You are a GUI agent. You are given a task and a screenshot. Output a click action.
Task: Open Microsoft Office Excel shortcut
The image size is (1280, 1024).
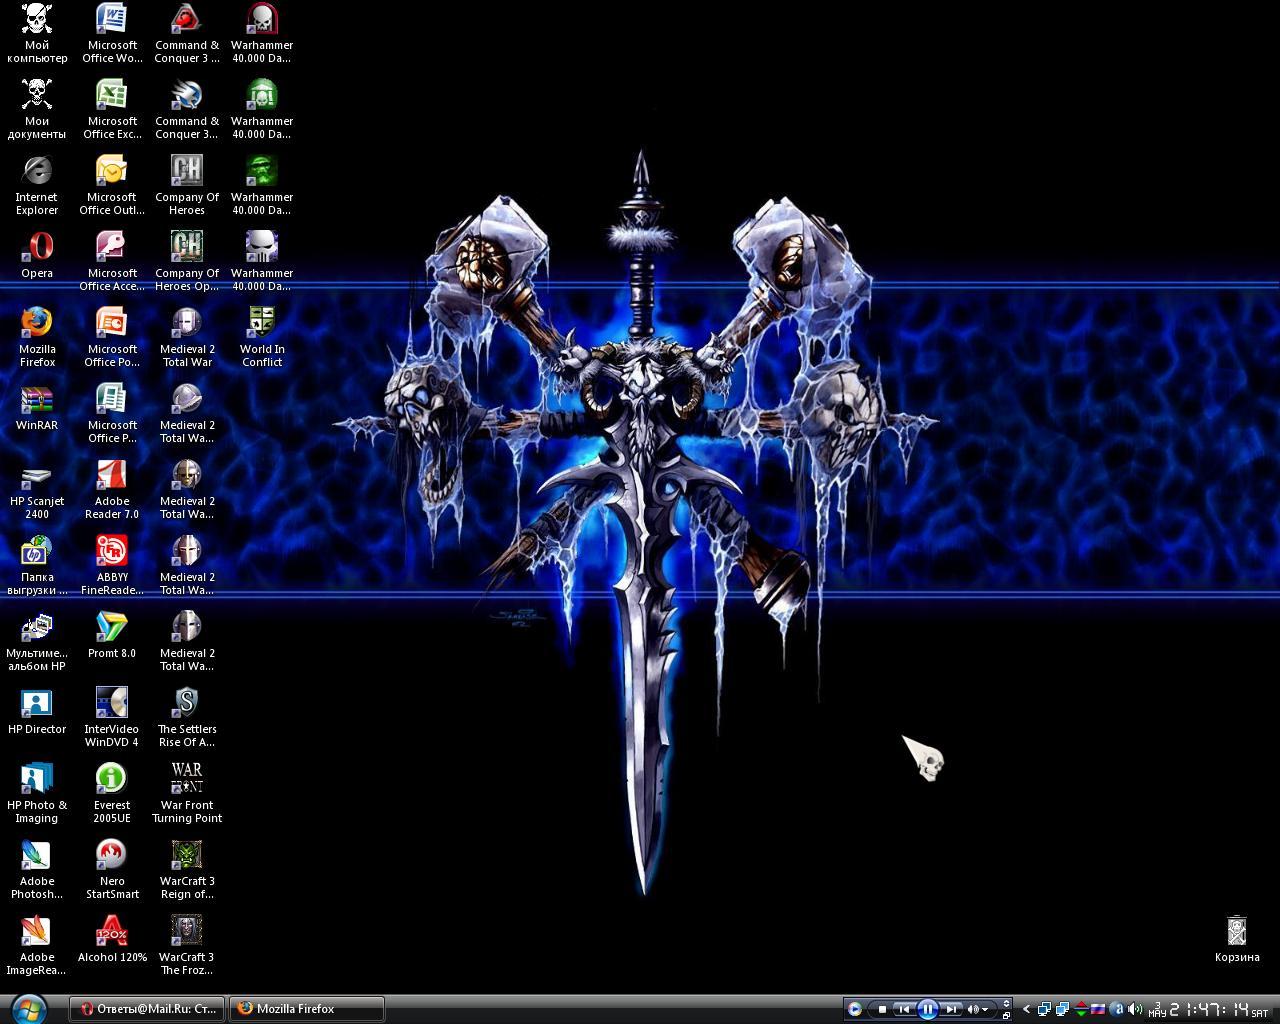point(112,109)
